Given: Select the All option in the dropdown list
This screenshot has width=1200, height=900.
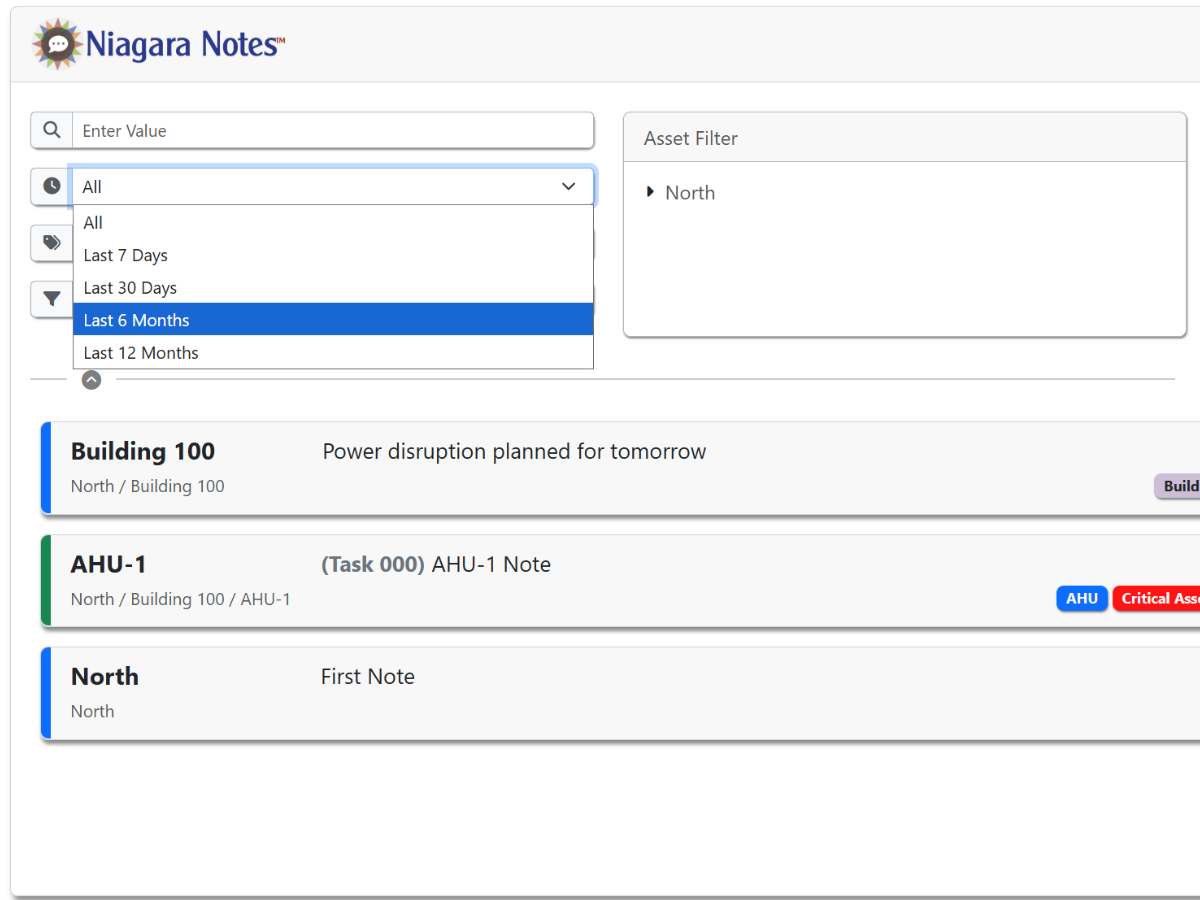Looking at the screenshot, I should 332,223.
